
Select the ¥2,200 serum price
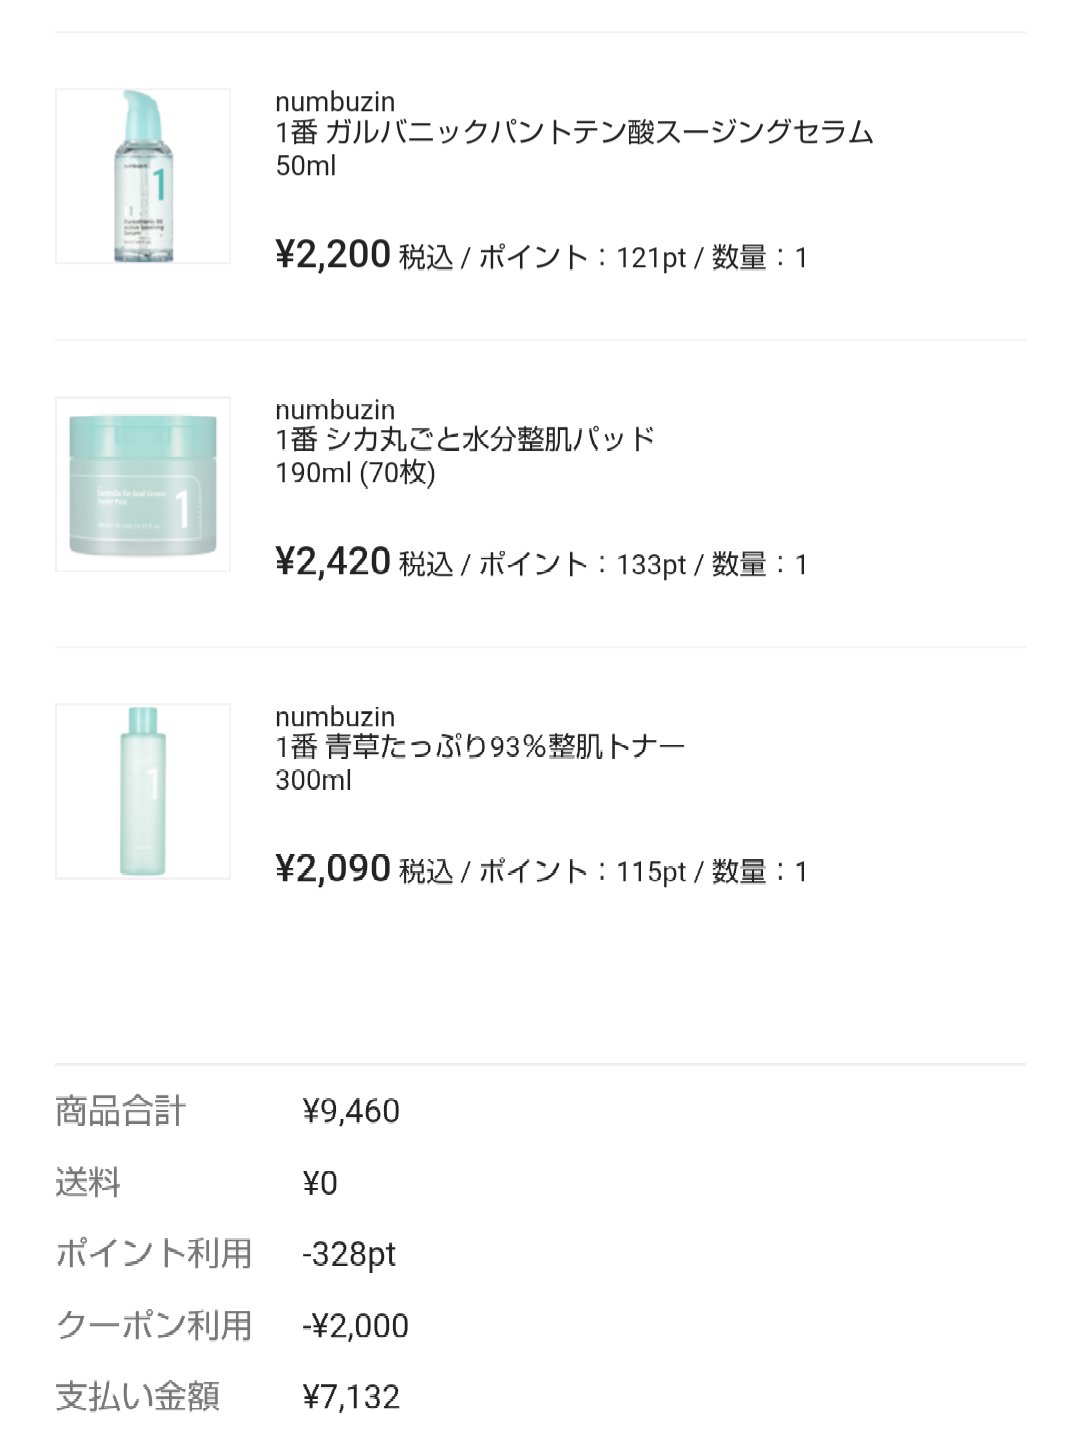(x=333, y=255)
